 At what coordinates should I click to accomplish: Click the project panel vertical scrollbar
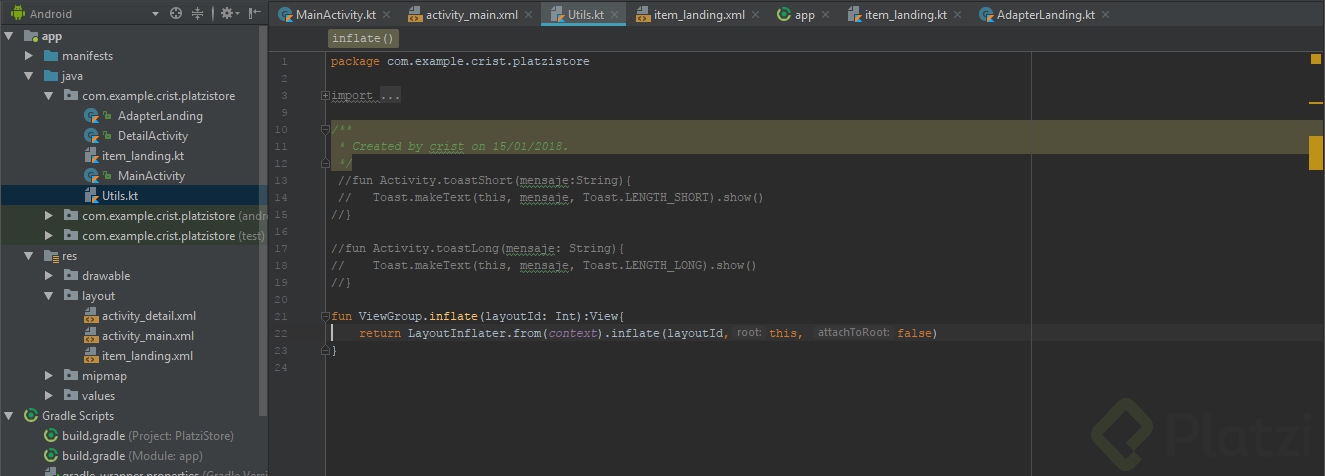coord(263,220)
